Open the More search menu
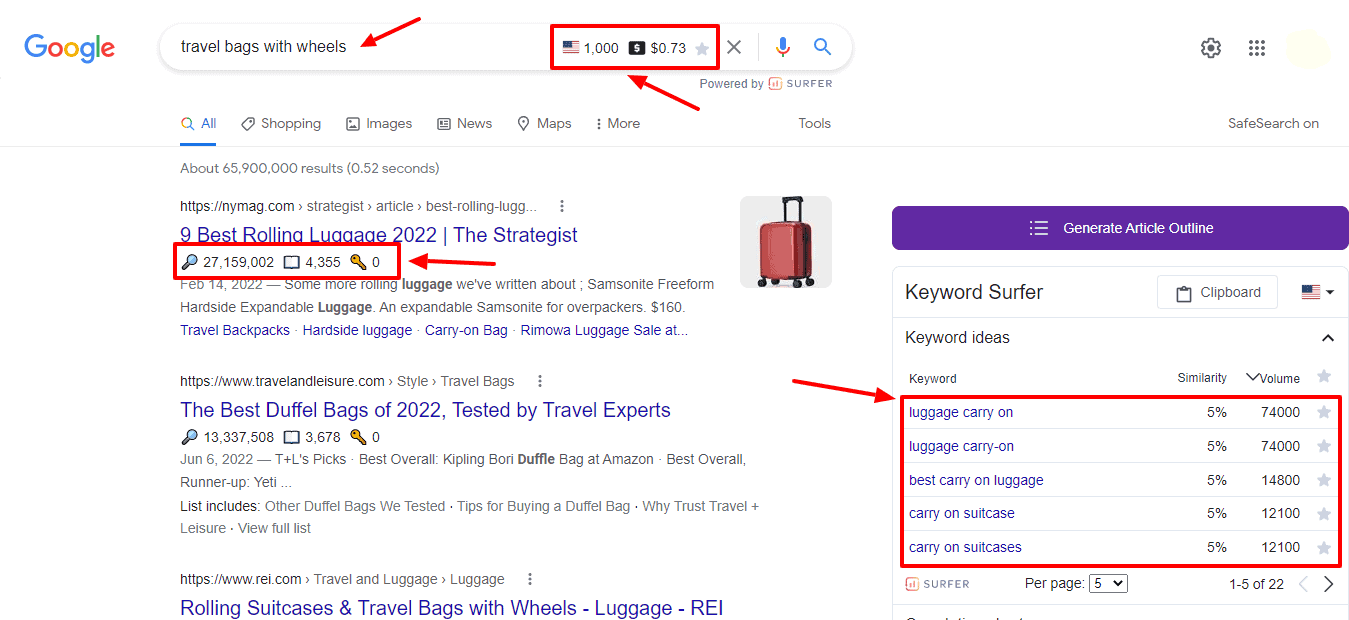Image resolution: width=1349 pixels, height=620 pixels. coord(617,124)
